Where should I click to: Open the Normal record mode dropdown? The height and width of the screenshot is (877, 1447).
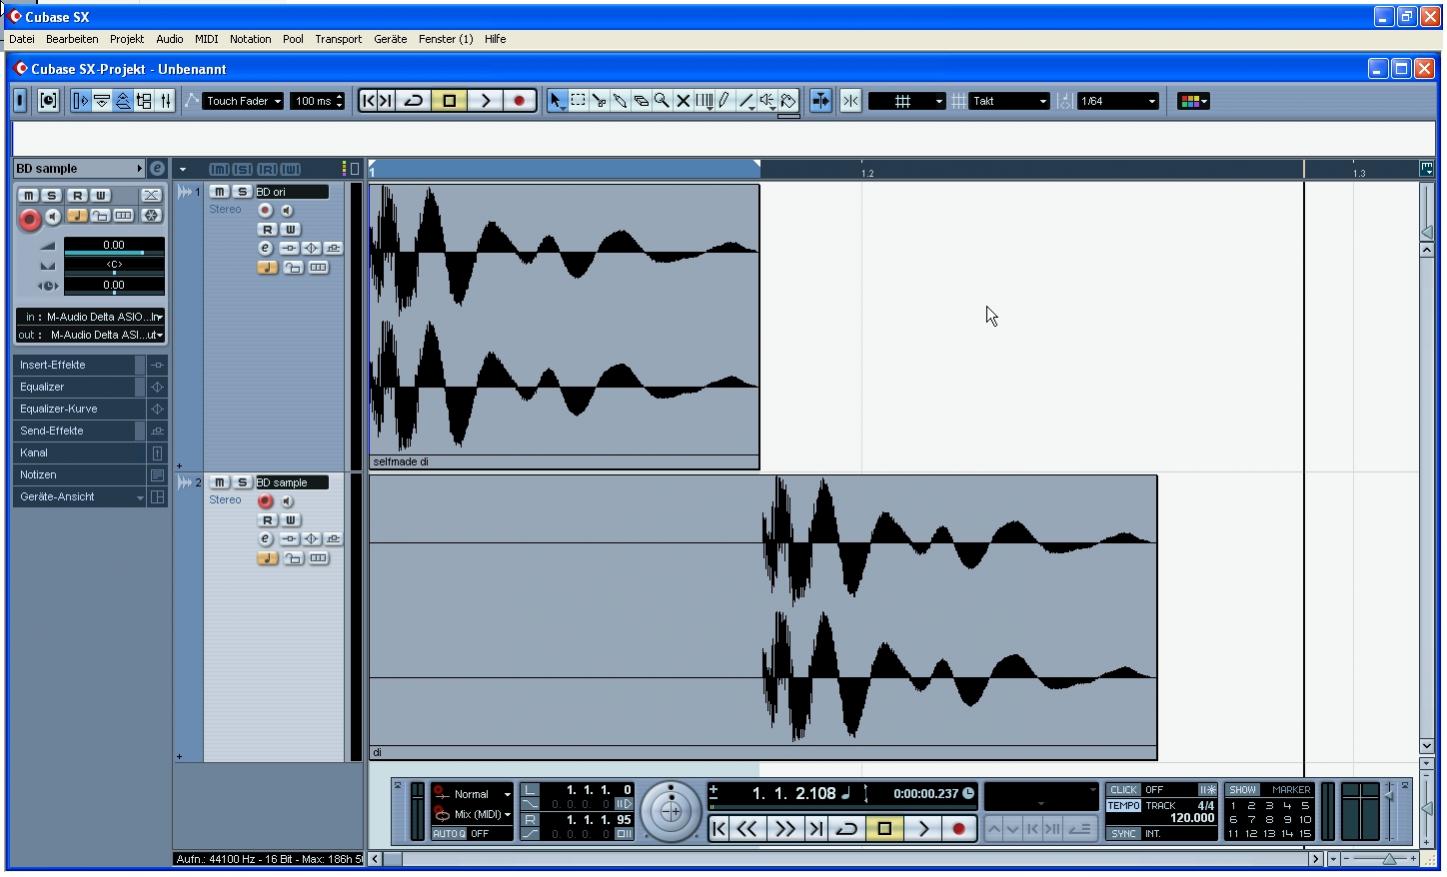(472, 794)
